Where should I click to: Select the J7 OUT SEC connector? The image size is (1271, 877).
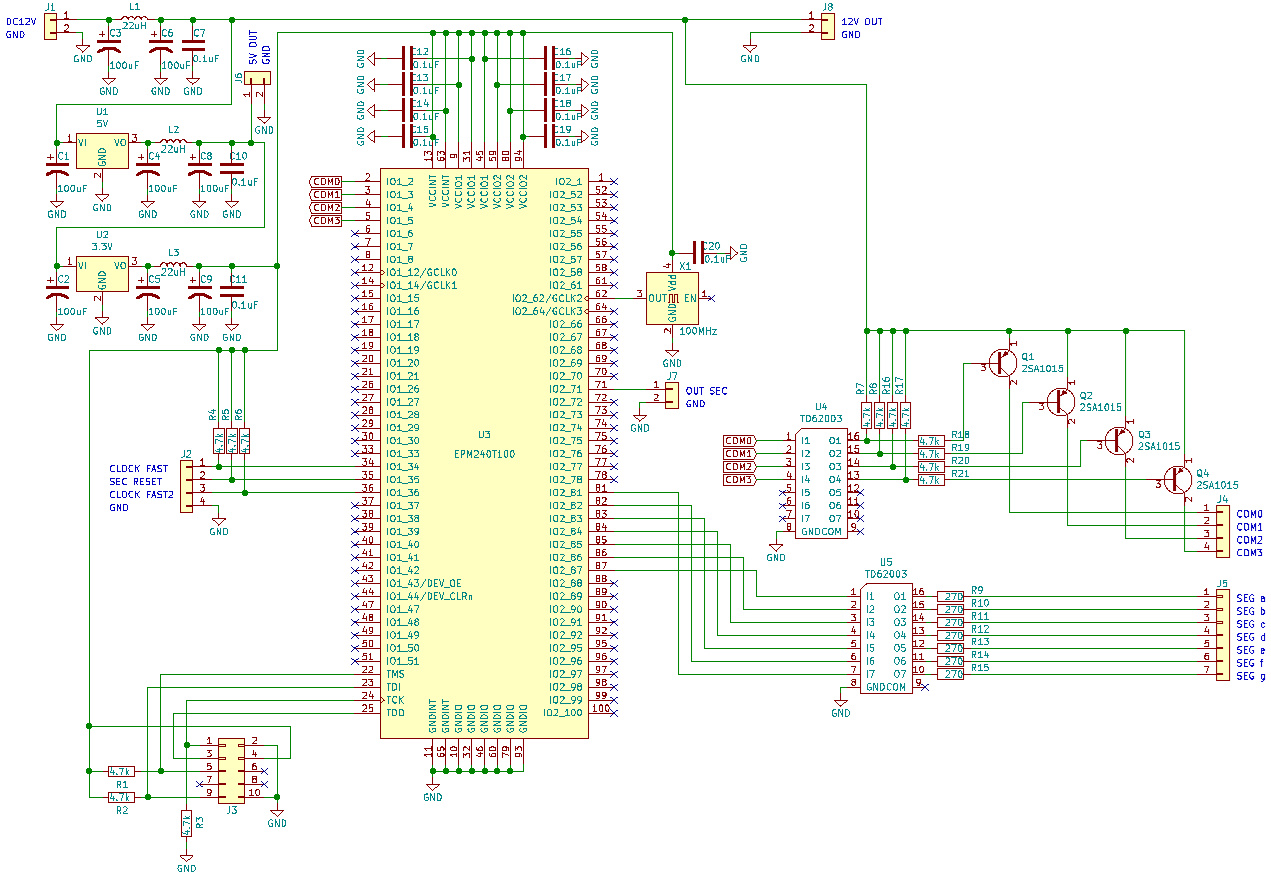click(x=671, y=394)
